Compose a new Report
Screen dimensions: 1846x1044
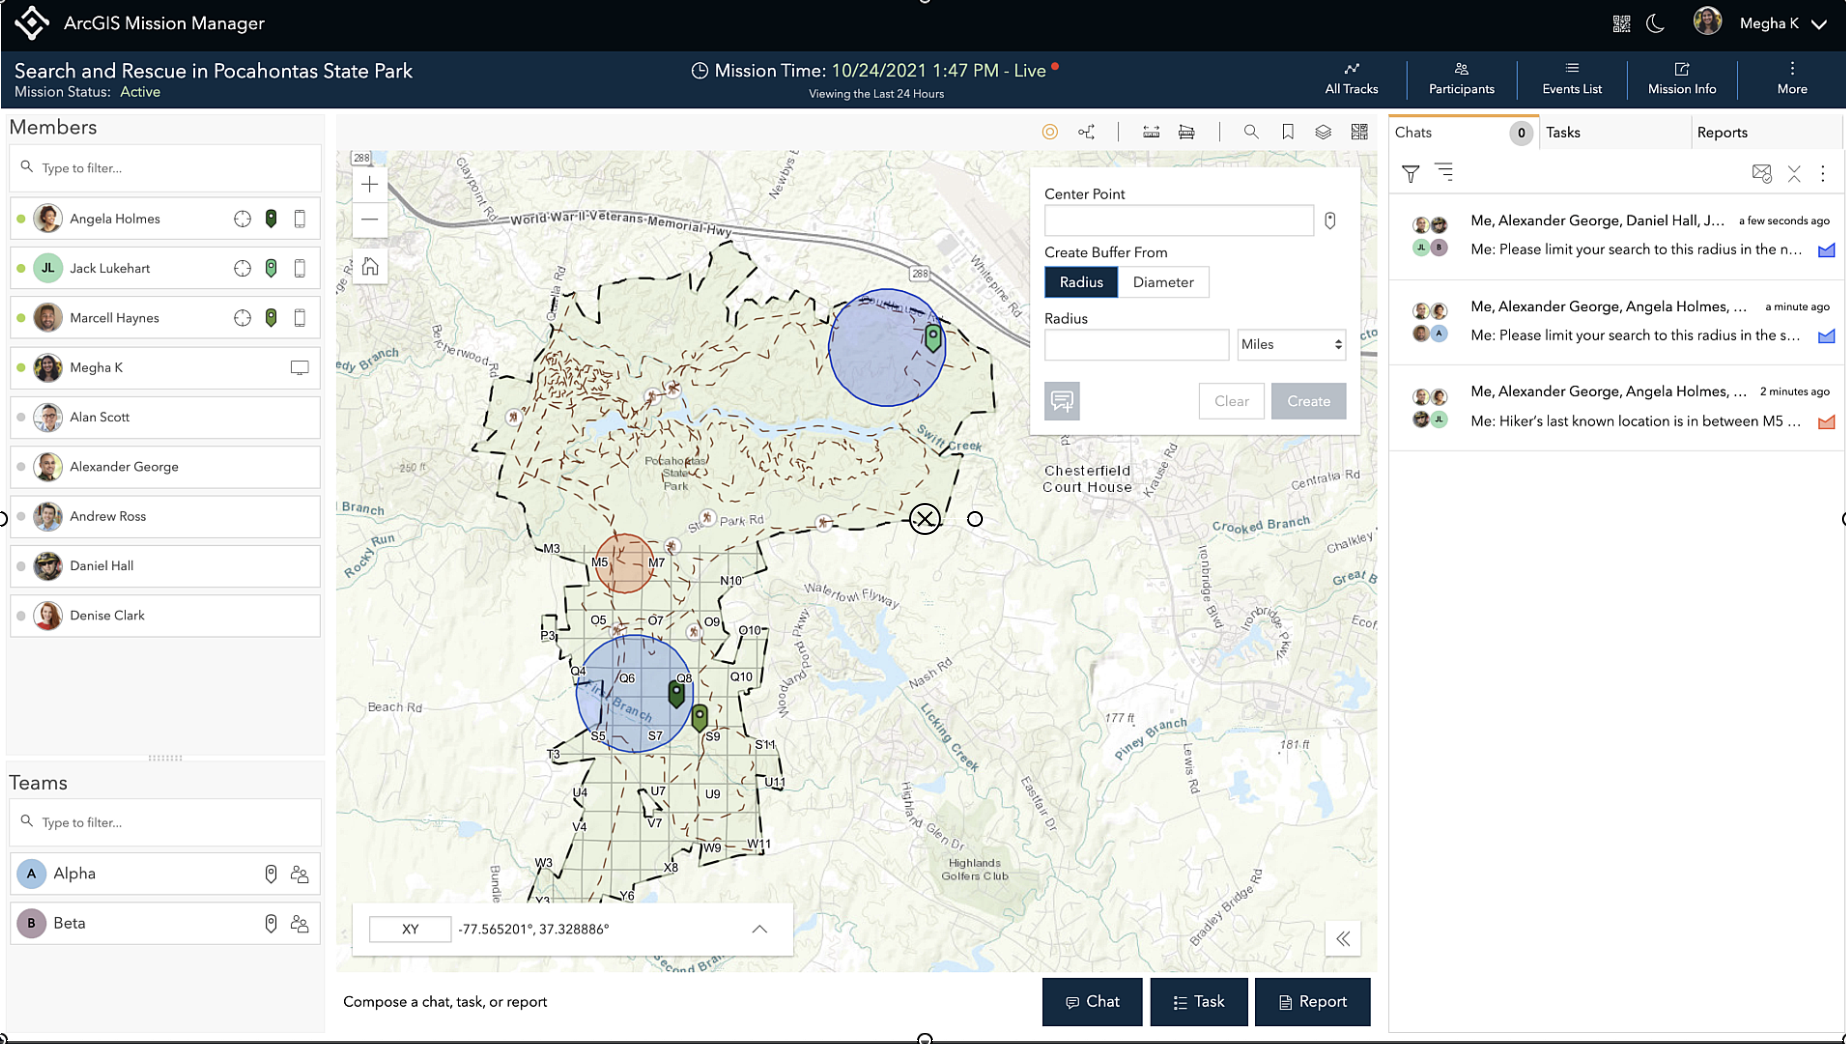click(1312, 1002)
